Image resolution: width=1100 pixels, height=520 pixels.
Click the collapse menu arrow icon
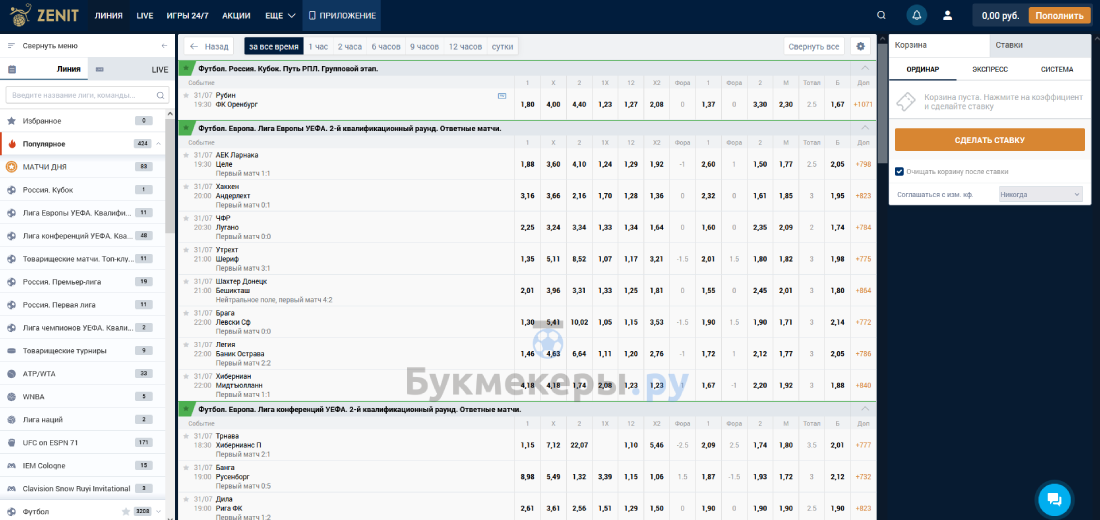click(164, 46)
